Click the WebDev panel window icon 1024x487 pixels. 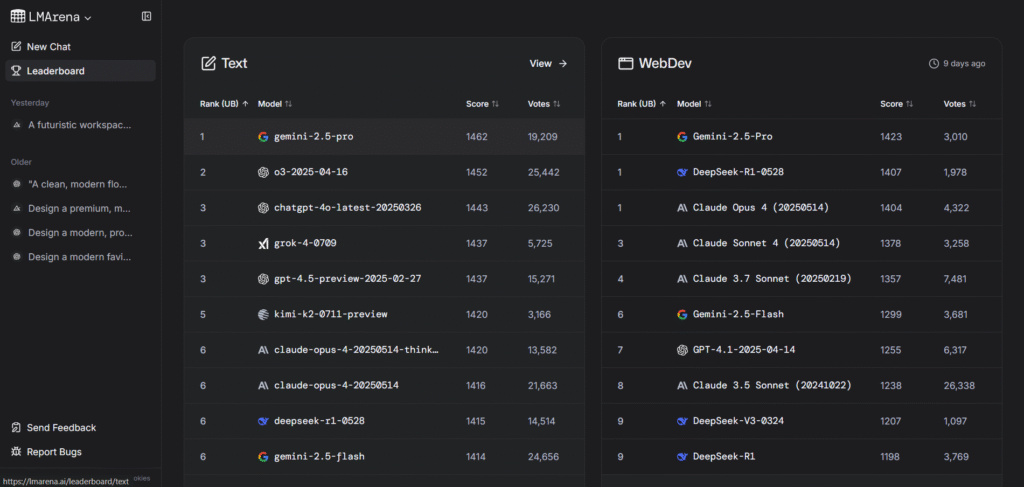[x=626, y=63]
